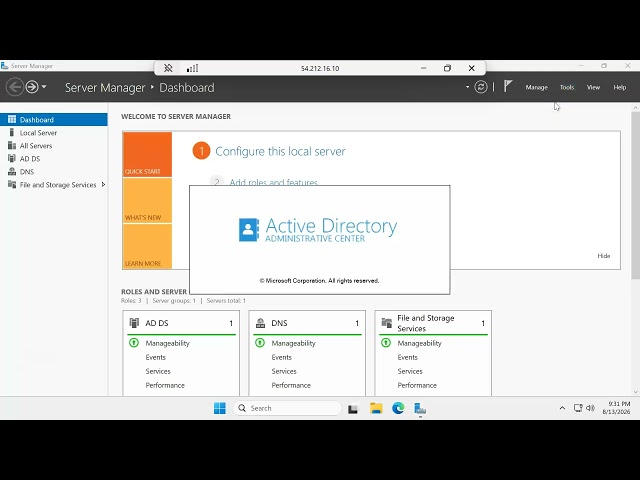Launch Microsoft Edge from taskbar
Screen dimensions: 640x480
tap(398, 408)
